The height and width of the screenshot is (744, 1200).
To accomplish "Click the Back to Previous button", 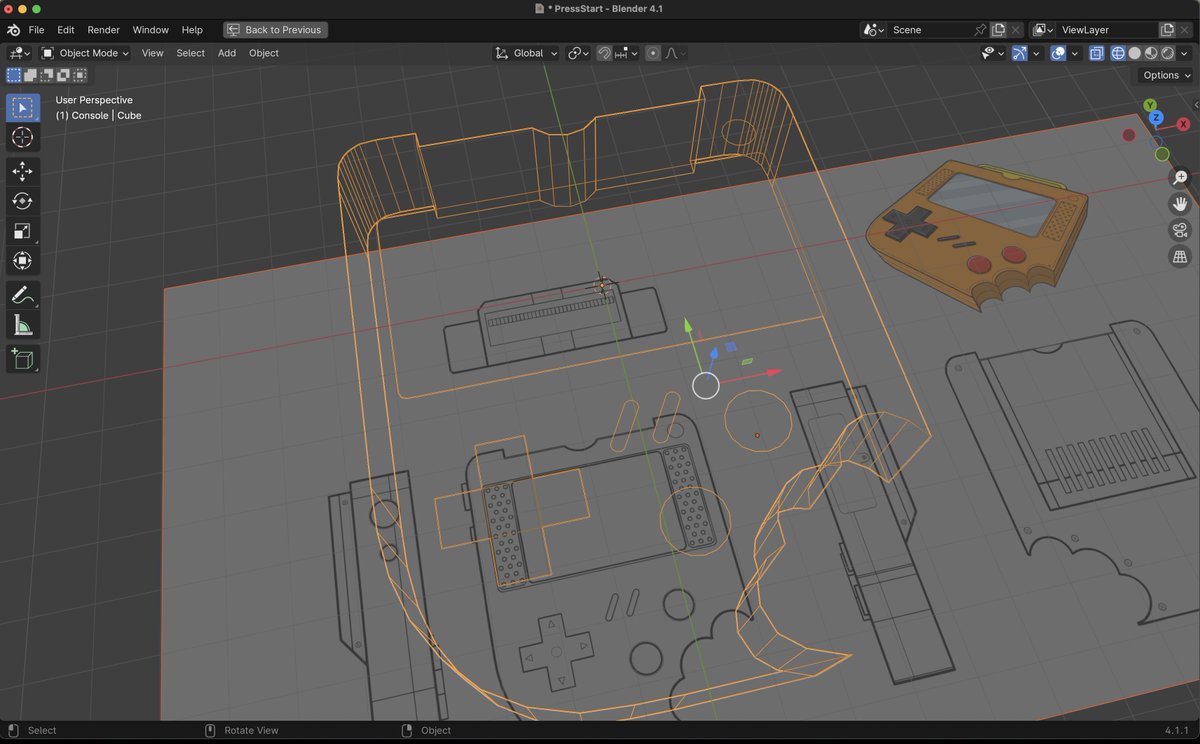I will (x=276, y=30).
